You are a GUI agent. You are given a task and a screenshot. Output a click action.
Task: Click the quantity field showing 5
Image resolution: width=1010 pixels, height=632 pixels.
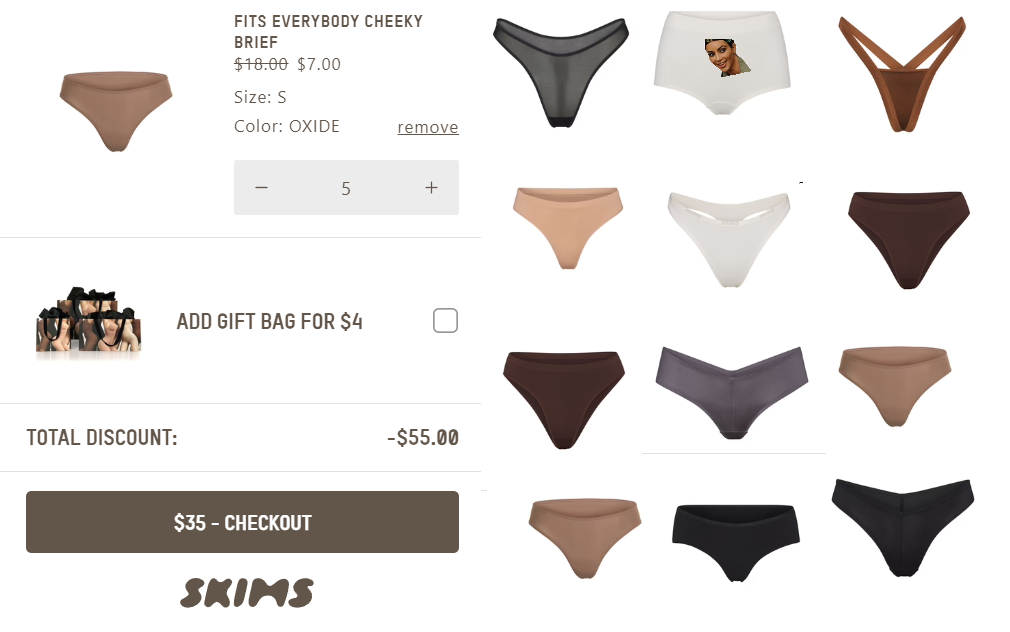point(346,187)
